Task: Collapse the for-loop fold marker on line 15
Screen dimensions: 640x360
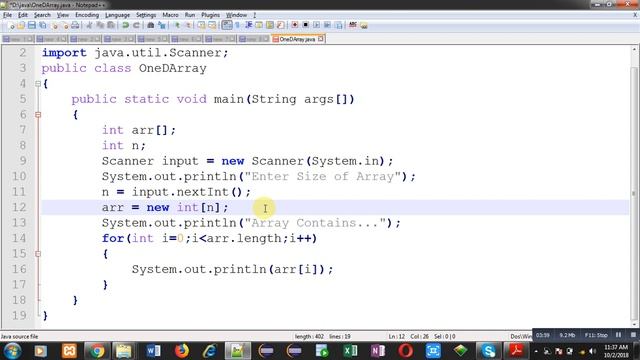Action: (38, 254)
